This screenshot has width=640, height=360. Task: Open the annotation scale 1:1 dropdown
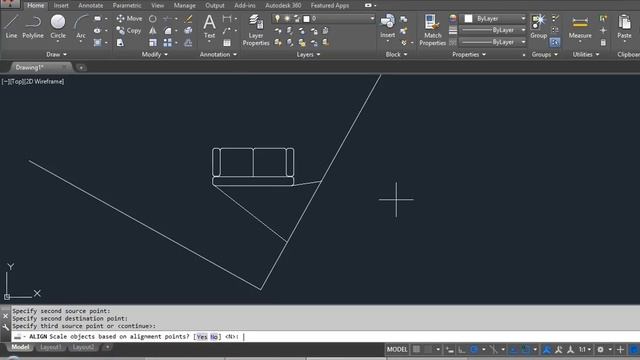pos(585,349)
